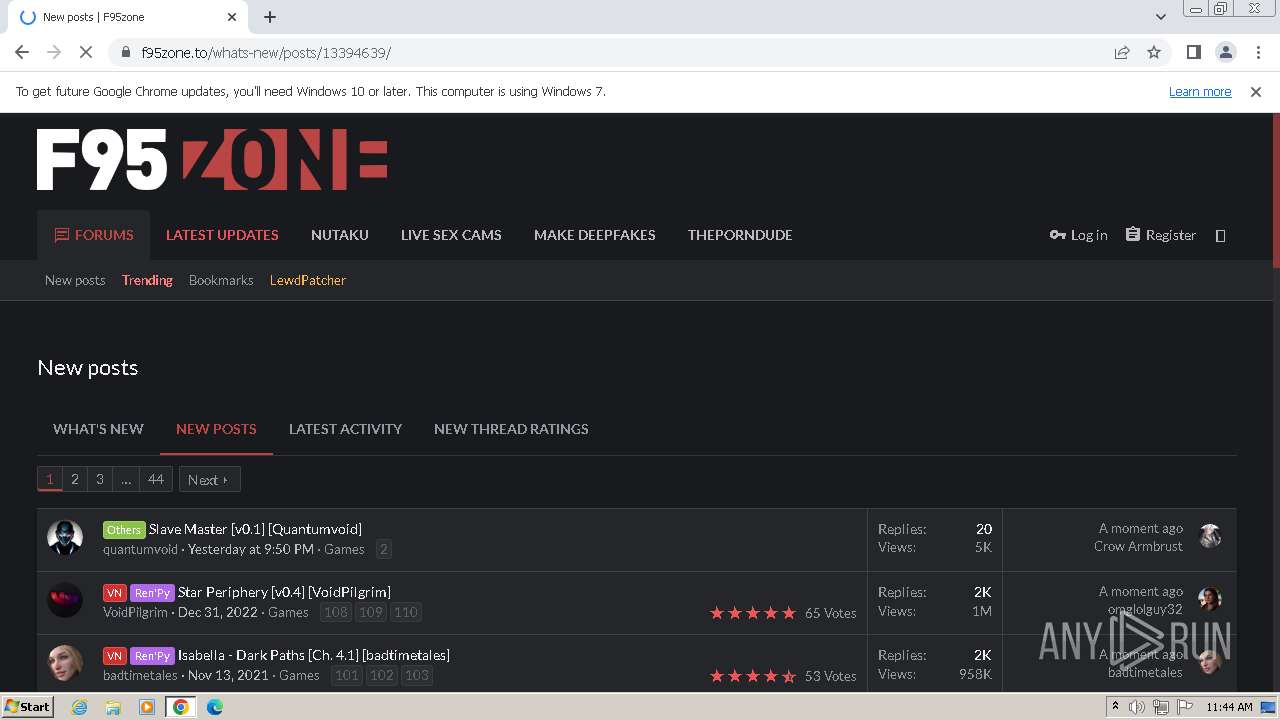Open the Trending link
This screenshot has height=720, width=1280.
pos(147,280)
